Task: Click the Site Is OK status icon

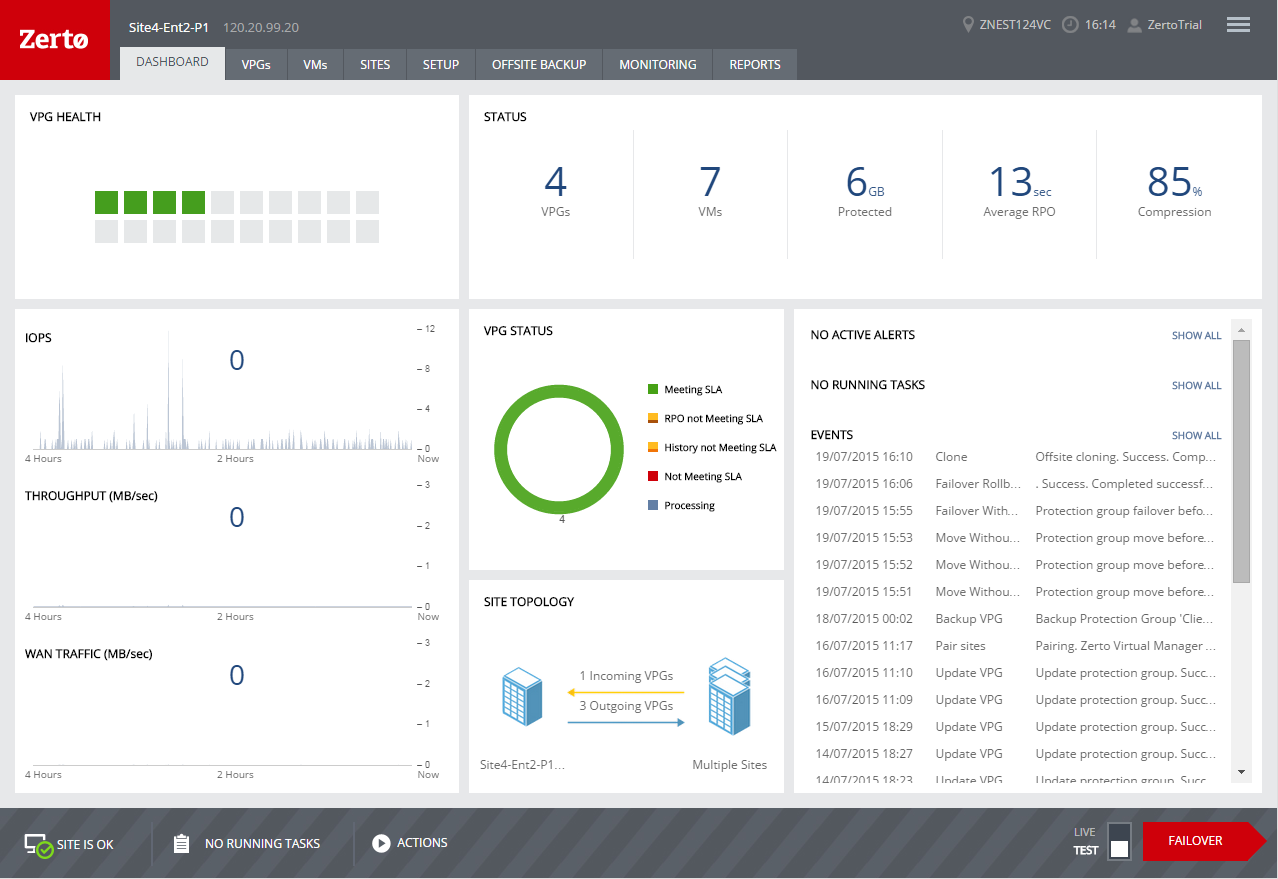Action: click(x=39, y=845)
